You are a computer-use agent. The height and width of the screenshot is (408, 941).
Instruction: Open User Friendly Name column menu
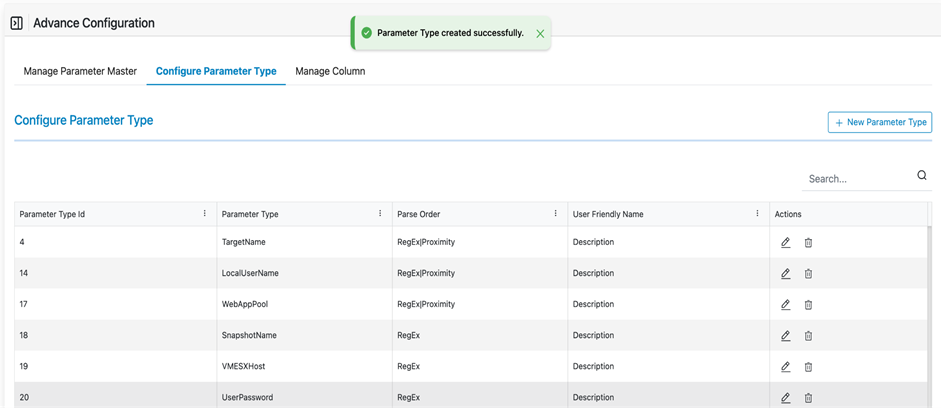pos(757,214)
